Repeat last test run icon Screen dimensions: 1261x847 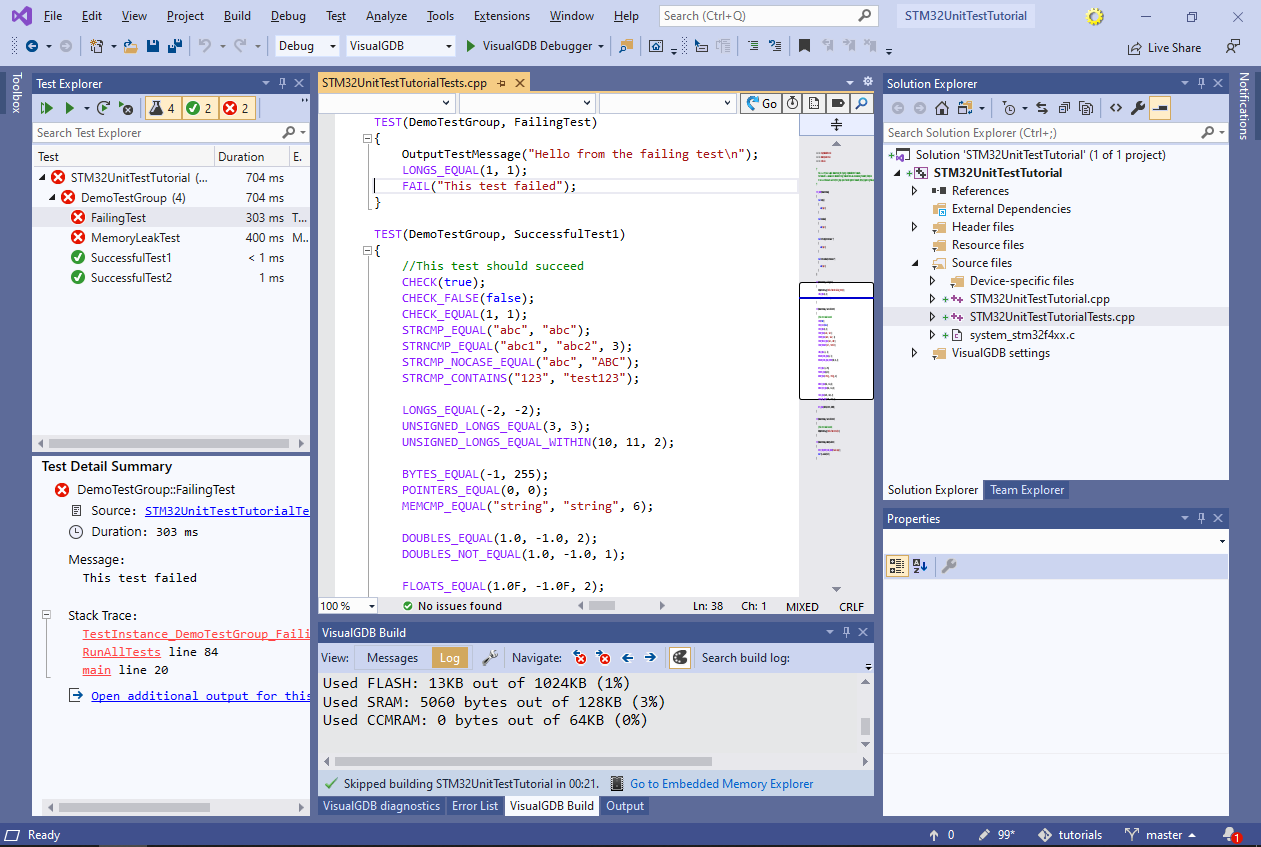click(x=103, y=108)
